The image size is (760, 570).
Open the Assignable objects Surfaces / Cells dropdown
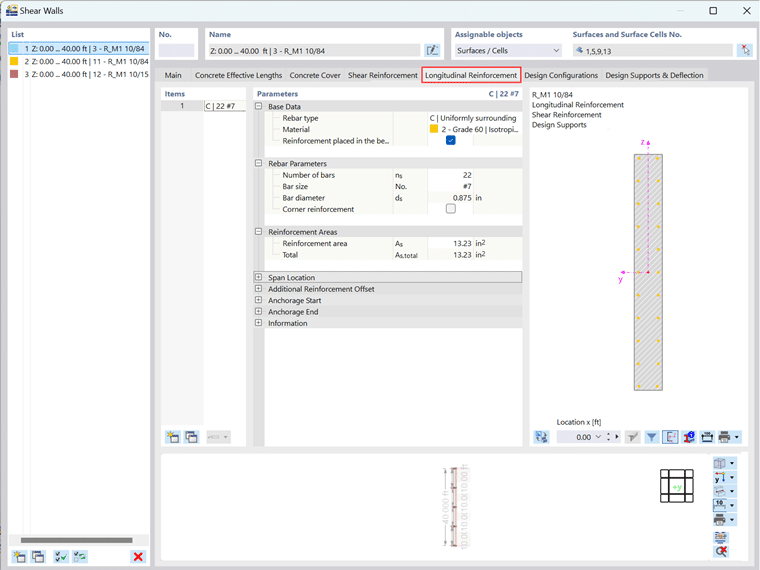[x=508, y=50]
